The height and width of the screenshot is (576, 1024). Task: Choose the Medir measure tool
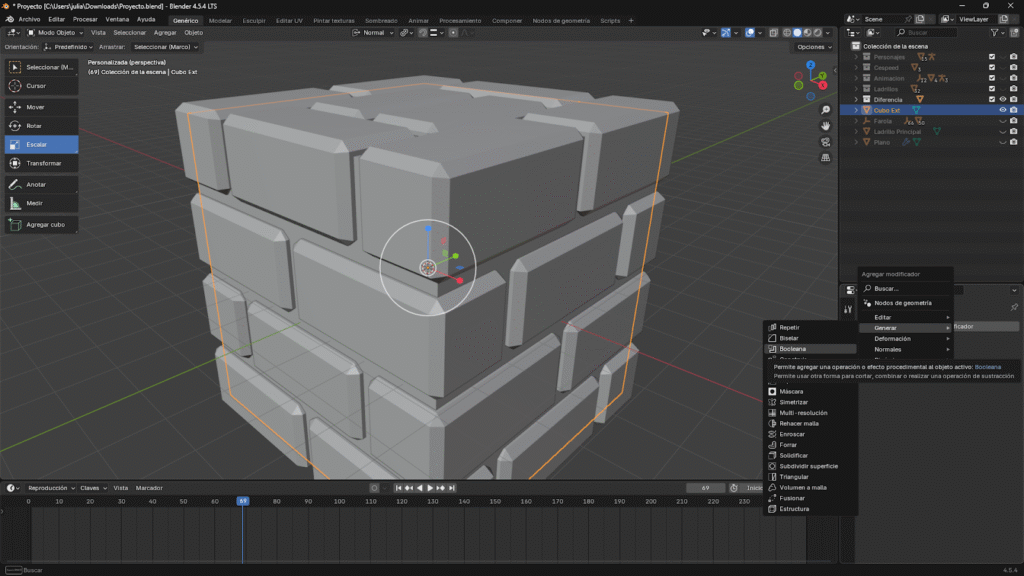click(x=41, y=203)
